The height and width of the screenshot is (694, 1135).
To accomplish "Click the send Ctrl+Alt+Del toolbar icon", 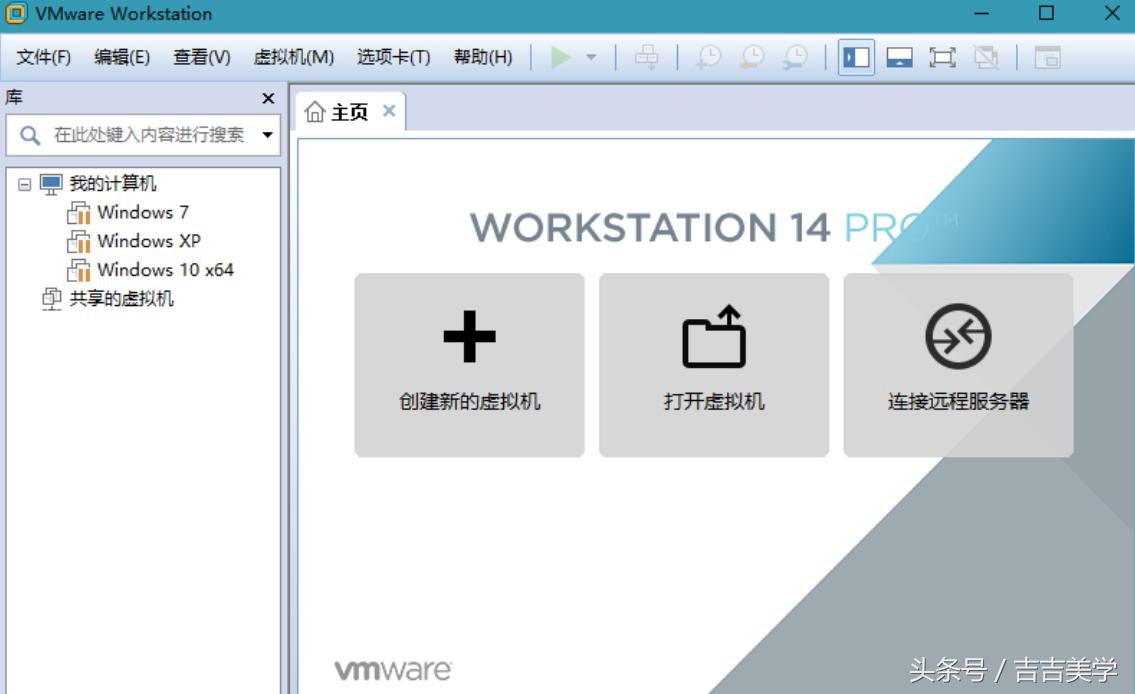I will pyautogui.click(x=647, y=57).
